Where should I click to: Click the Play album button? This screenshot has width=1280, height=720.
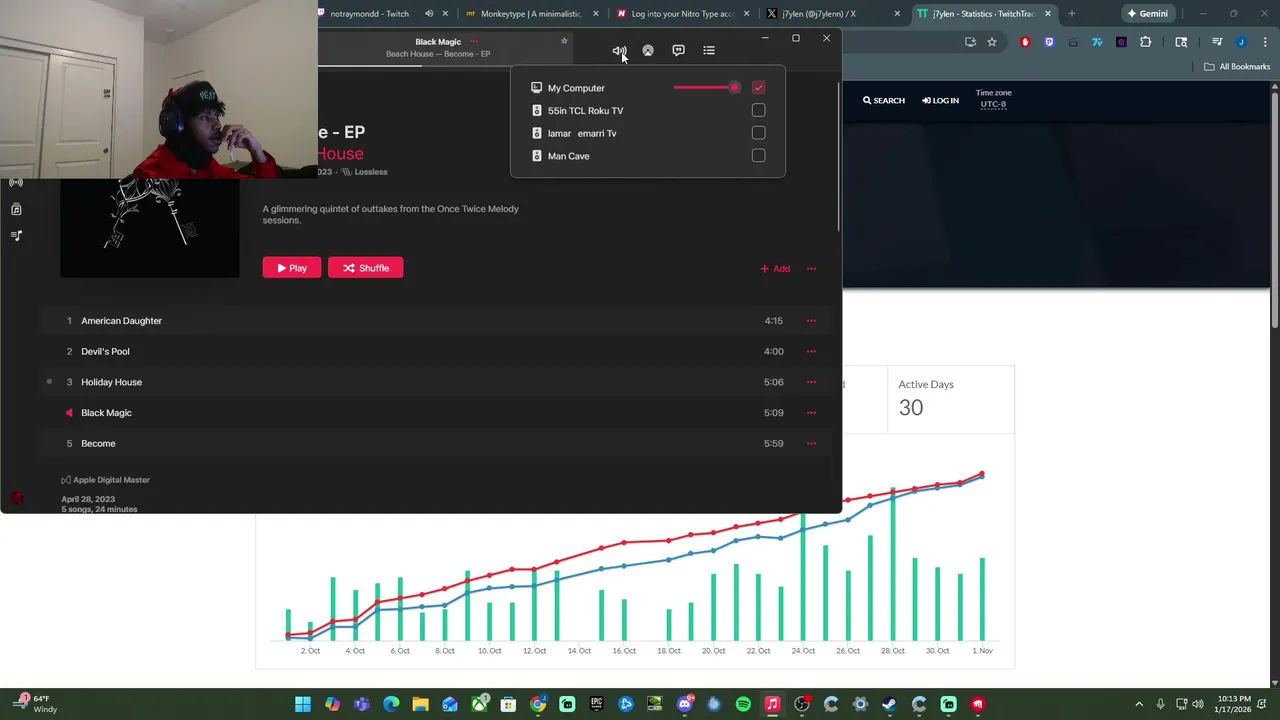pyautogui.click(x=292, y=268)
